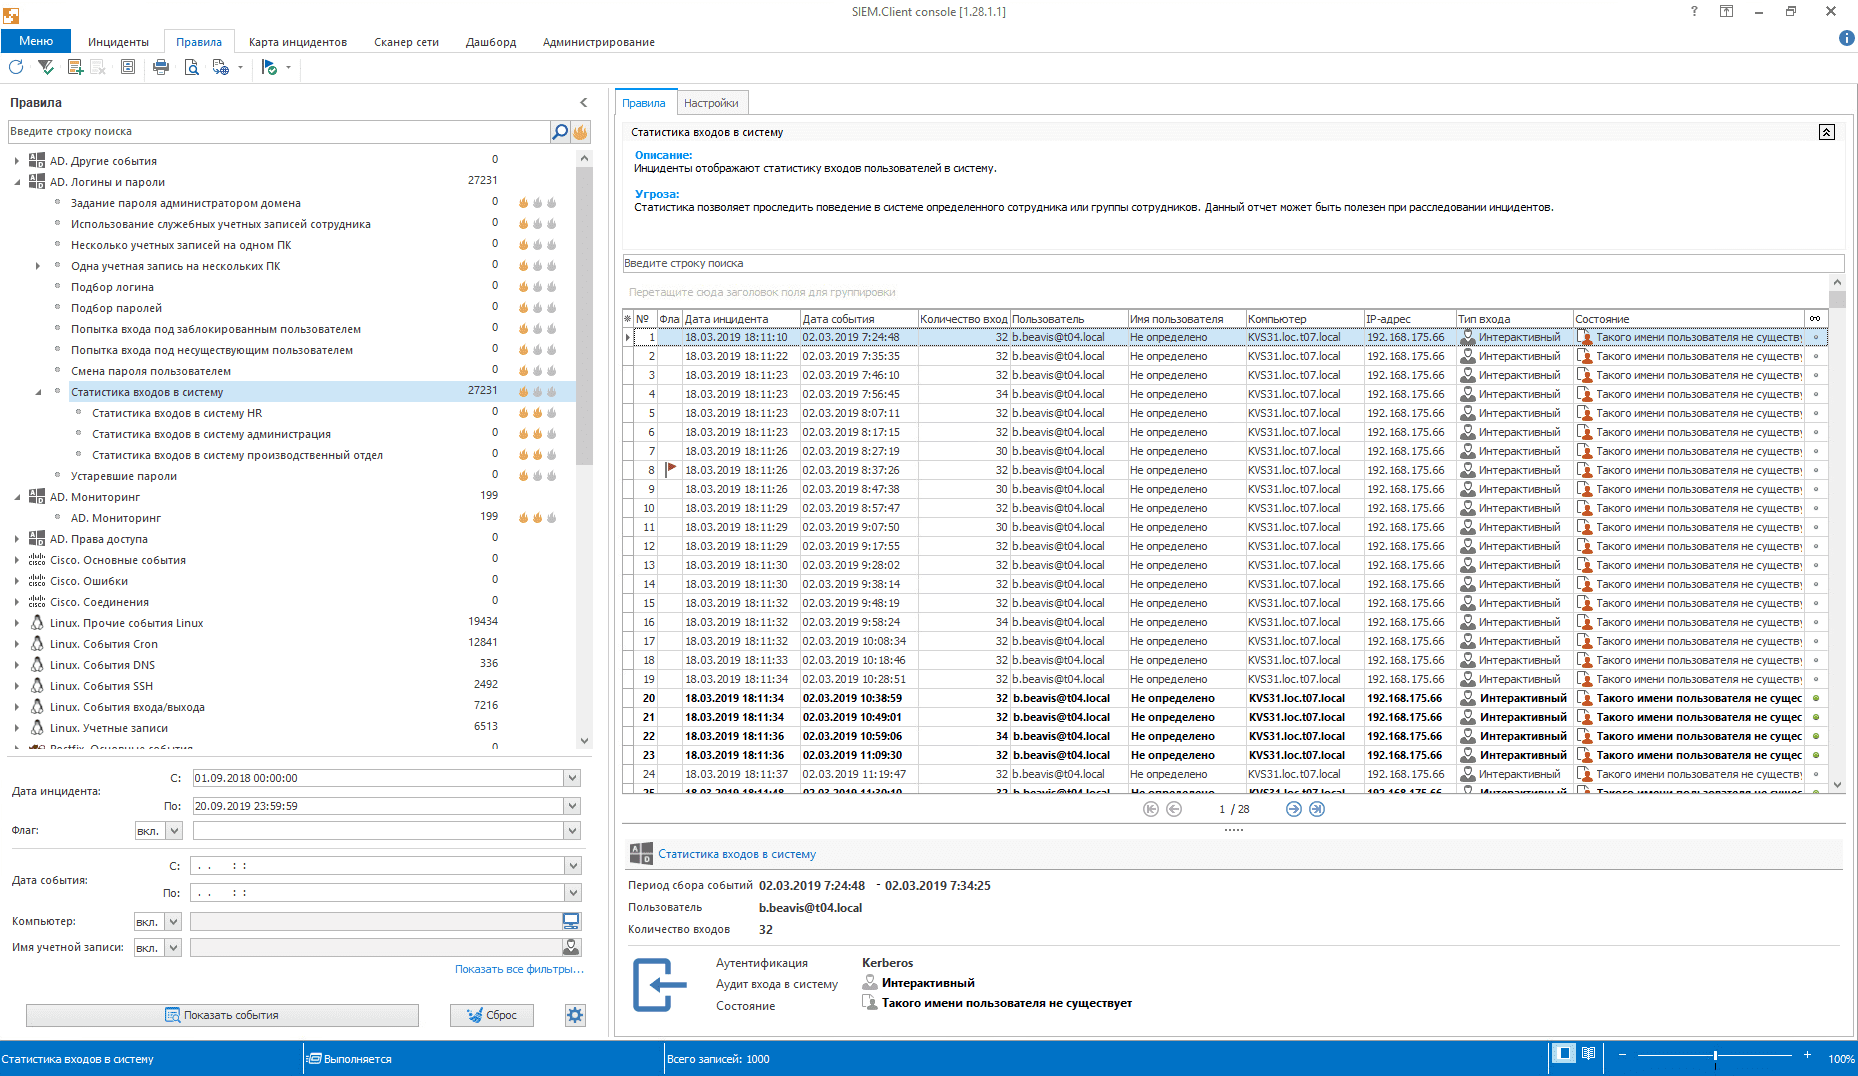The width and height of the screenshot is (1858, 1076).
Task: Toggle the first flame icon for Подбор паролей
Action: point(523,308)
